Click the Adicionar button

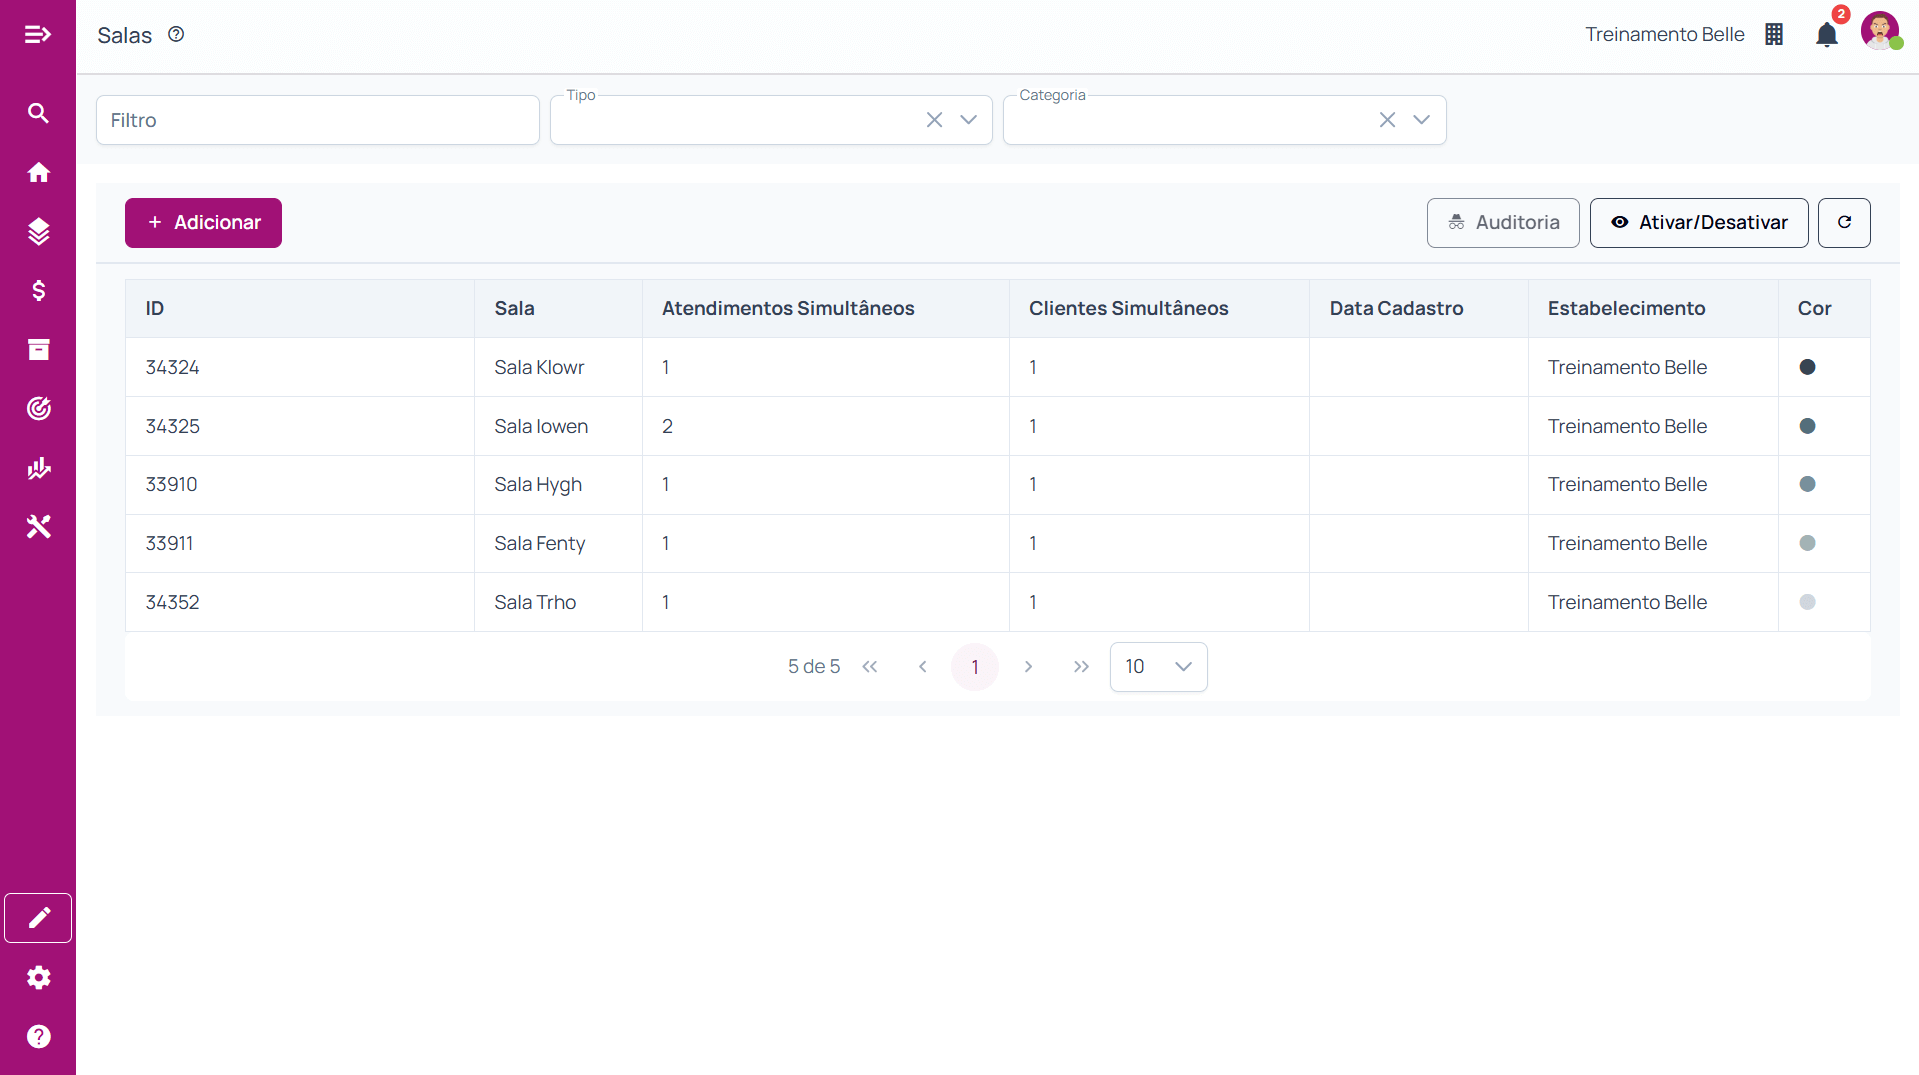(x=203, y=223)
